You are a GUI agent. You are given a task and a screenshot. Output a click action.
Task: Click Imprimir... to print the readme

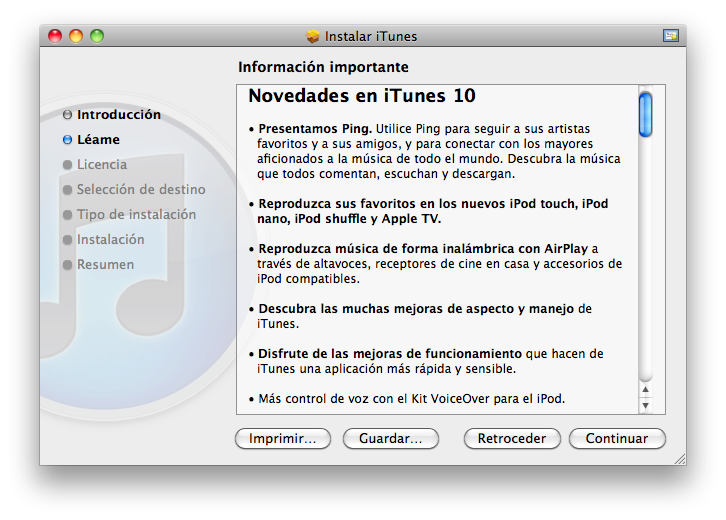[283, 439]
